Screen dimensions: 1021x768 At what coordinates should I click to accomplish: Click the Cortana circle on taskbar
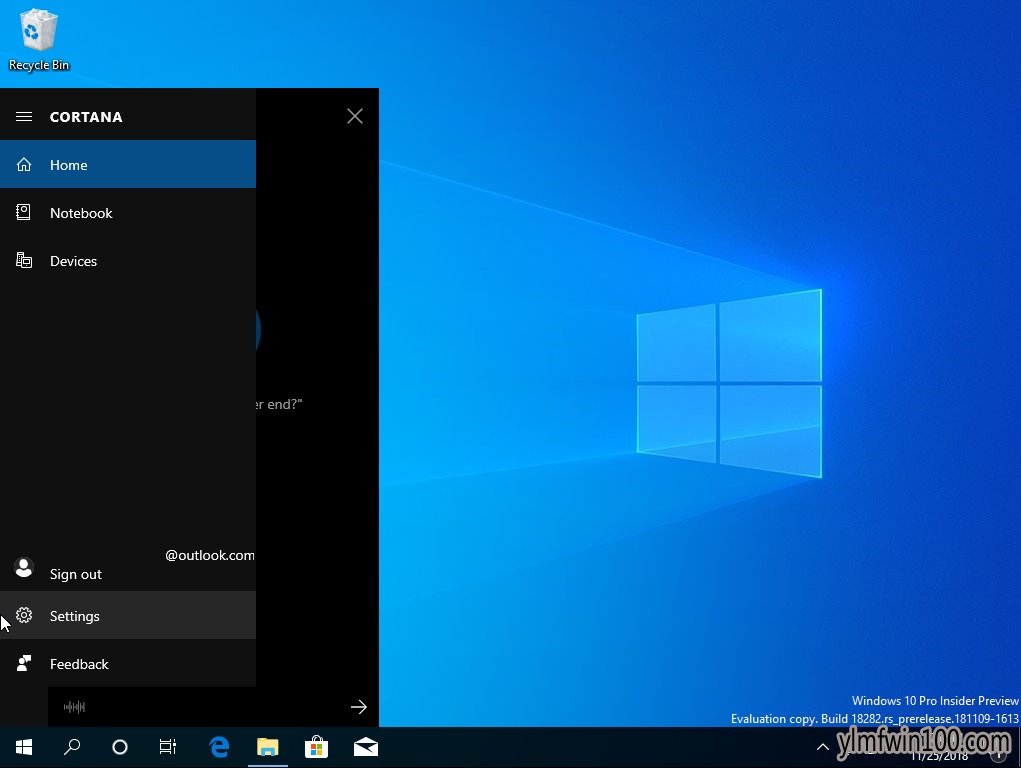tap(120, 747)
